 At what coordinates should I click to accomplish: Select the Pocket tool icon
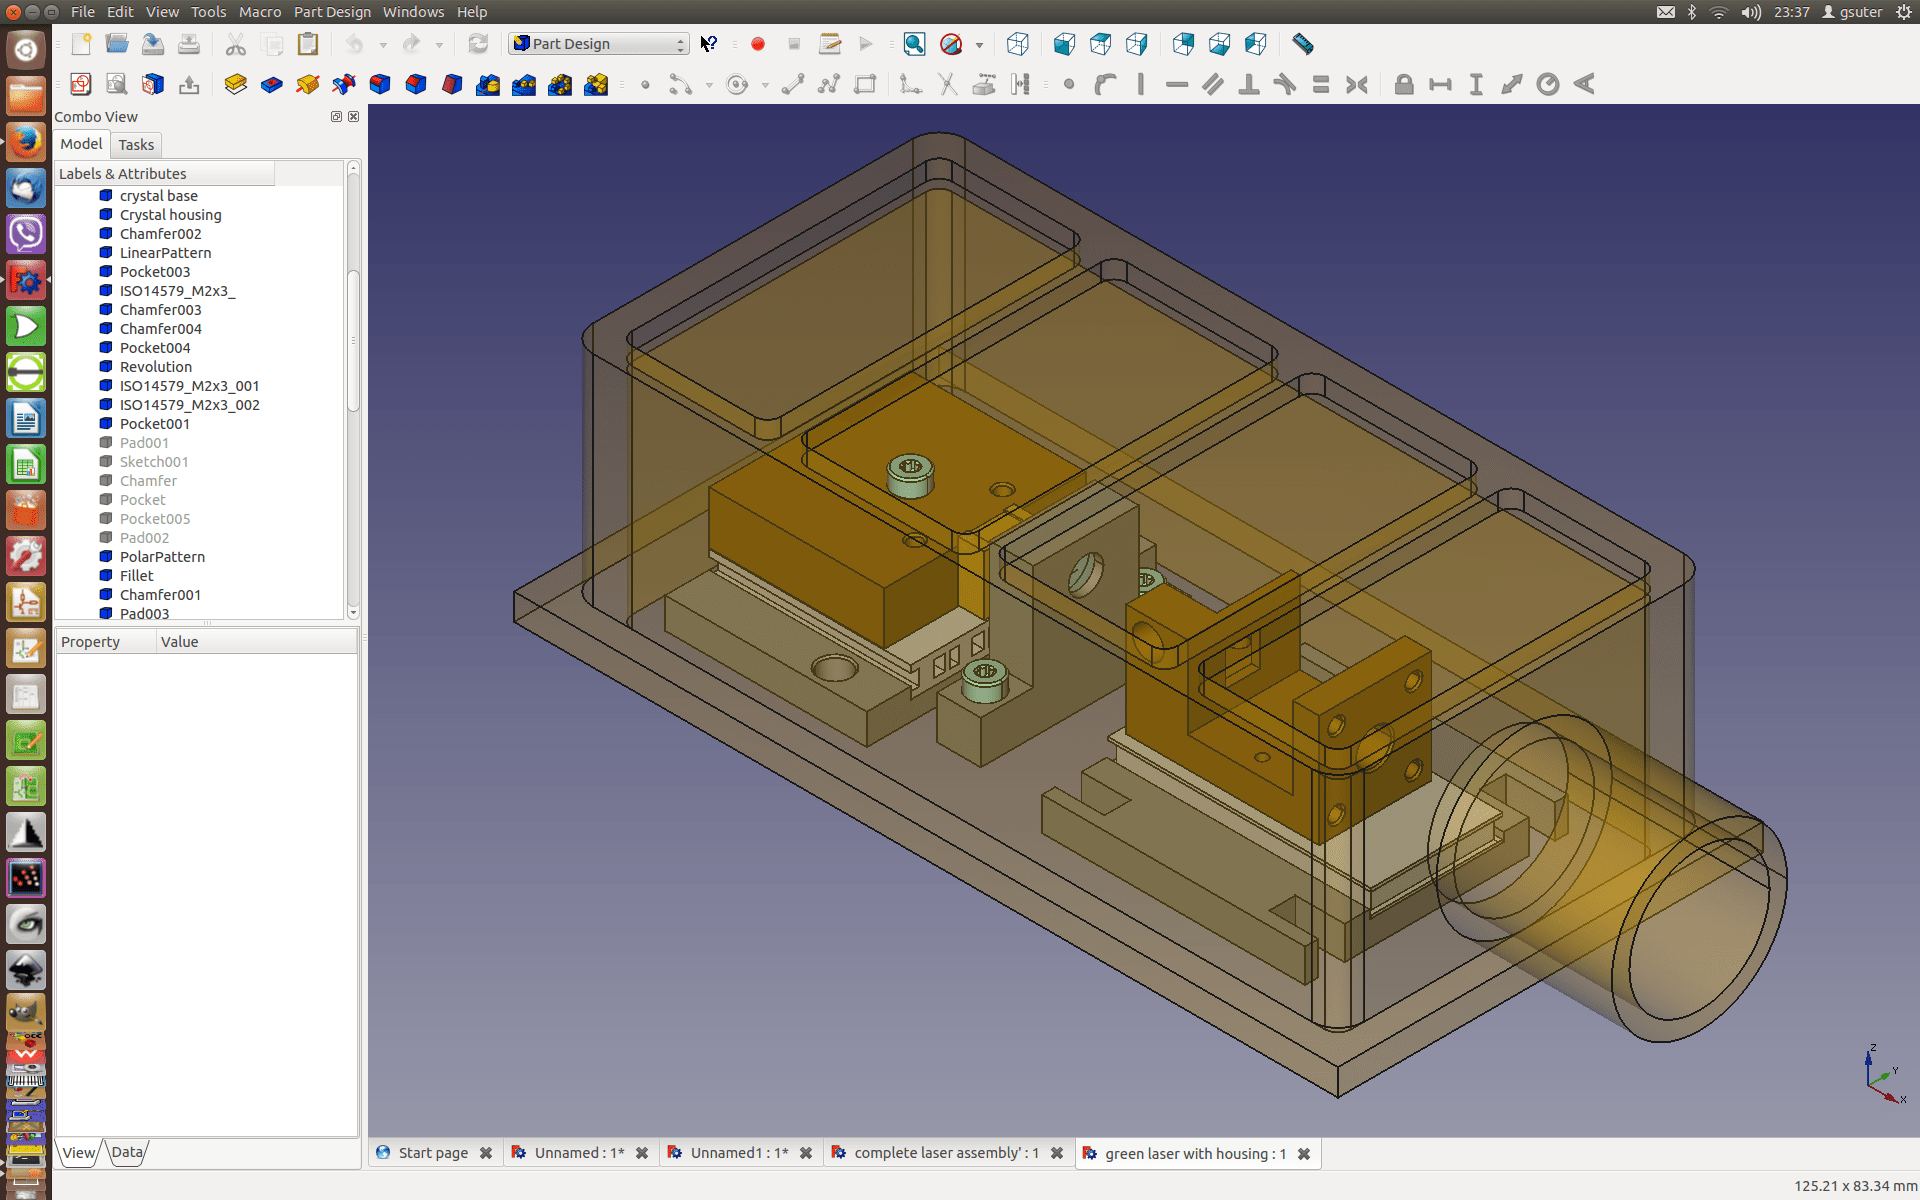(x=271, y=85)
